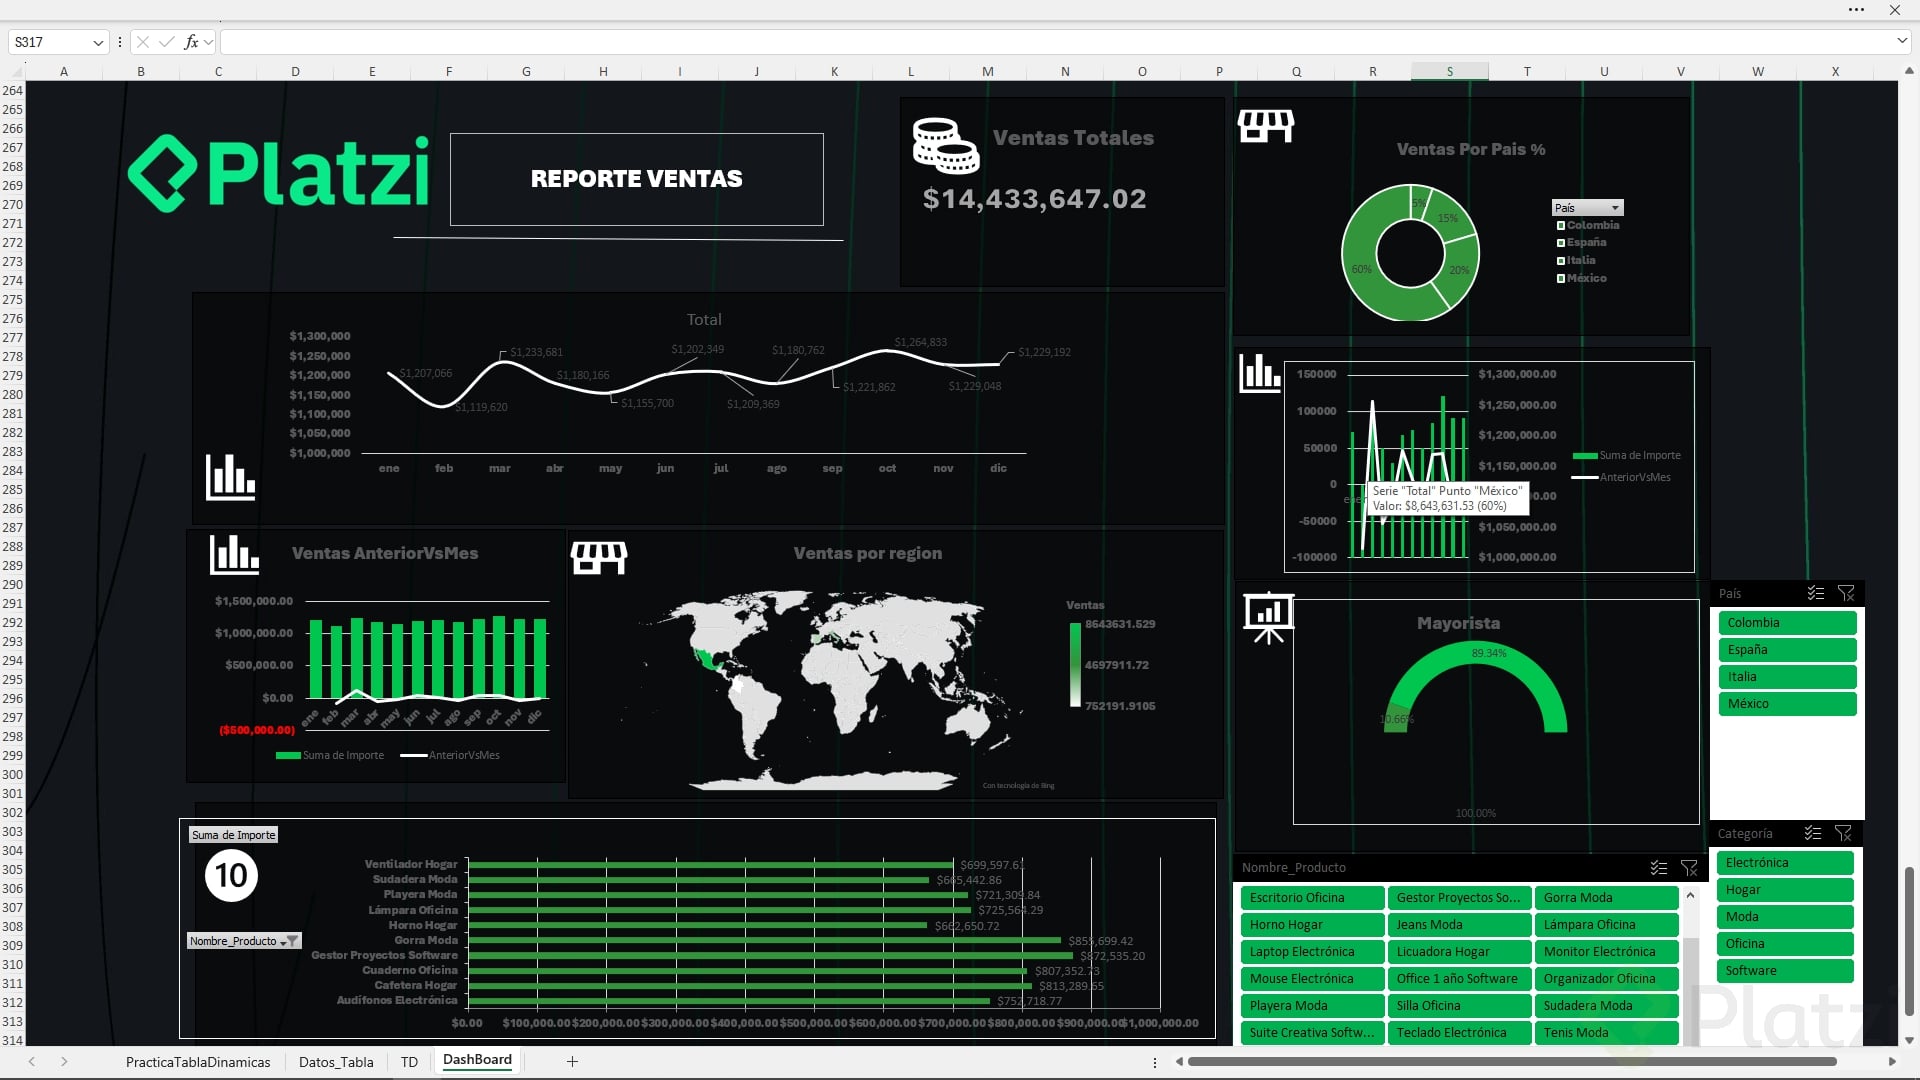Toggle Electrónica in Categoría slicer
1920x1080 pixels.
1784,863
